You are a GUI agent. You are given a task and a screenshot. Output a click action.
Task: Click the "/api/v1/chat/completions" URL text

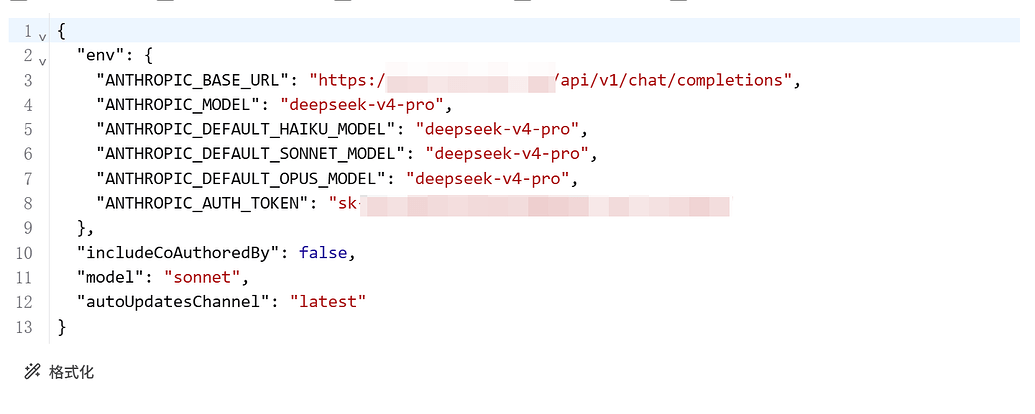673,81
